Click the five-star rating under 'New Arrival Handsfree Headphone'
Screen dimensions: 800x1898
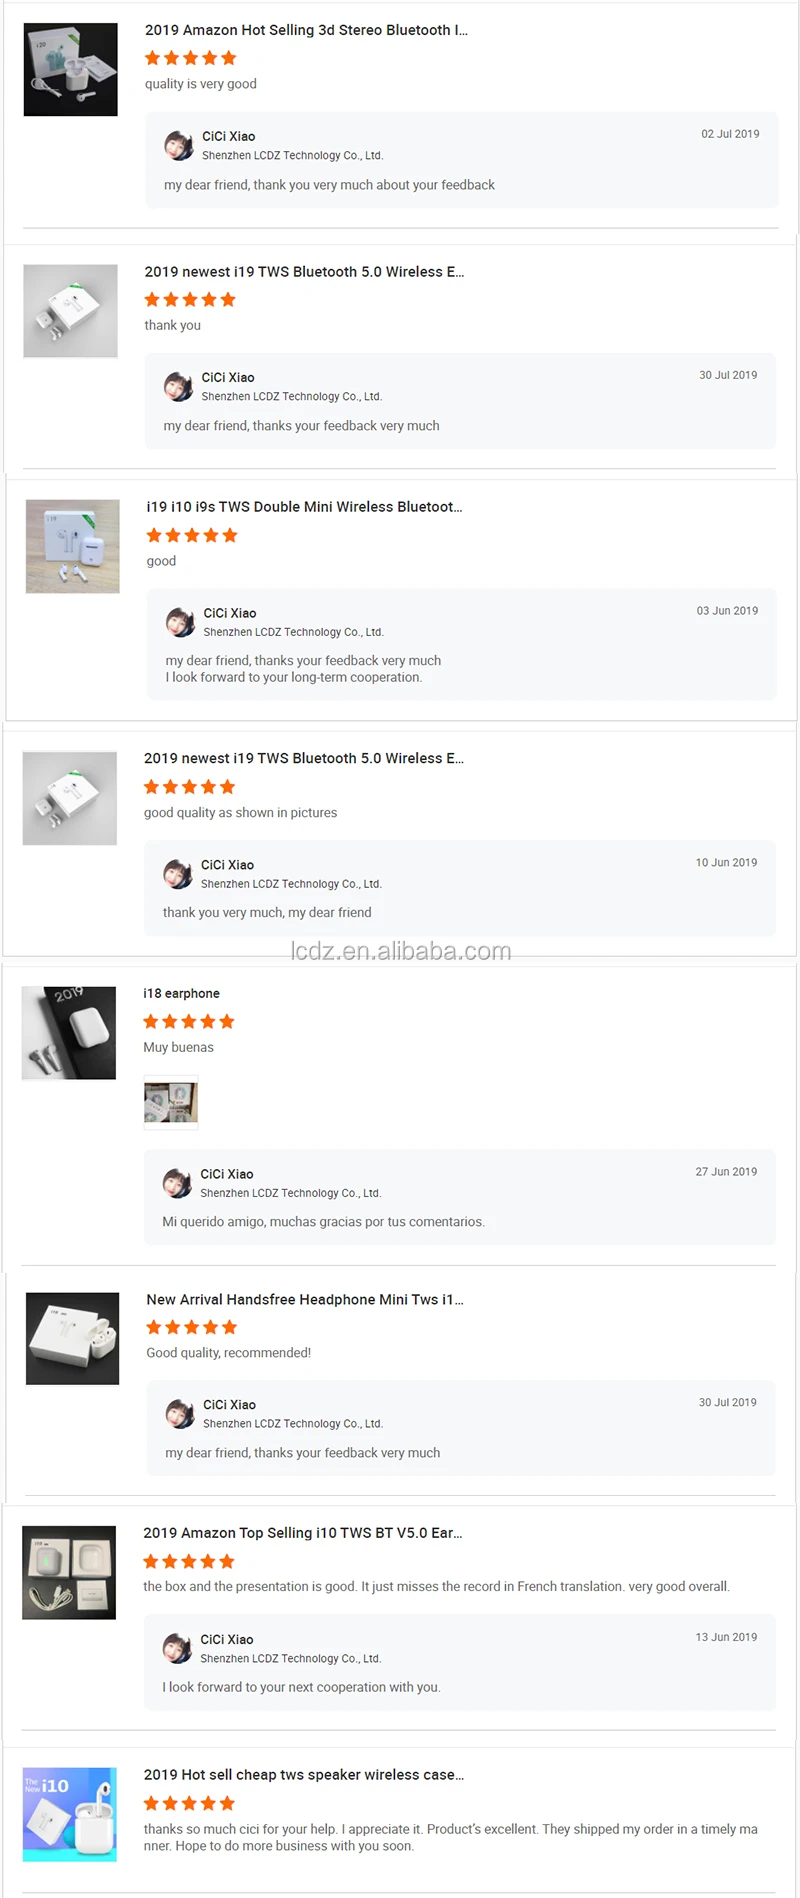pyautogui.click(x=192, y=1328)
